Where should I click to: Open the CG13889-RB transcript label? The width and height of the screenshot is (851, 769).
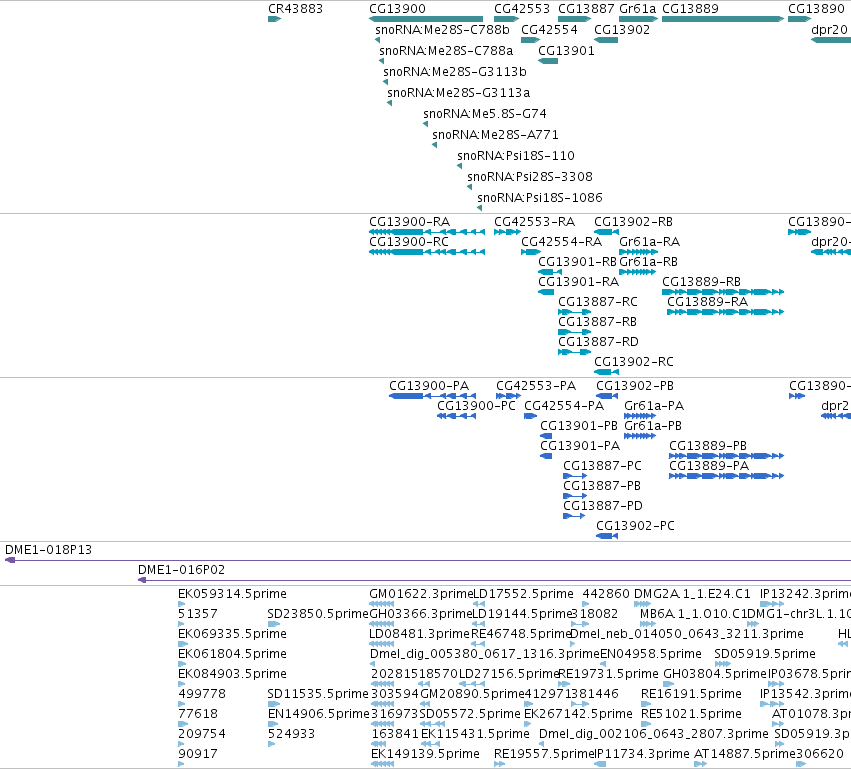(701, 282)
